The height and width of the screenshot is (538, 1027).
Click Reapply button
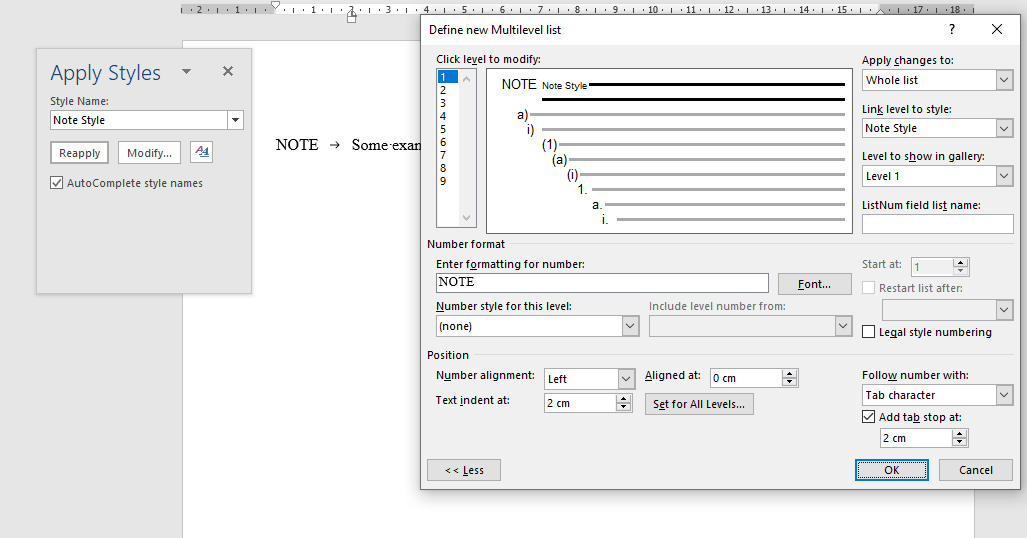(79, 153)
